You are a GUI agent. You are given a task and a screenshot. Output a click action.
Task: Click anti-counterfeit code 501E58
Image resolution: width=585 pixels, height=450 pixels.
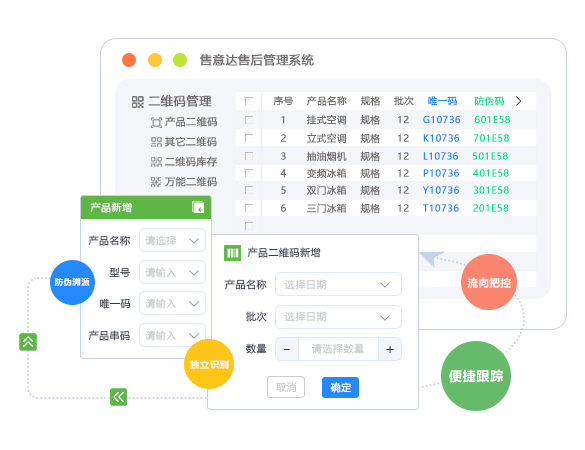pyautogui.click(x=490, y=156)
